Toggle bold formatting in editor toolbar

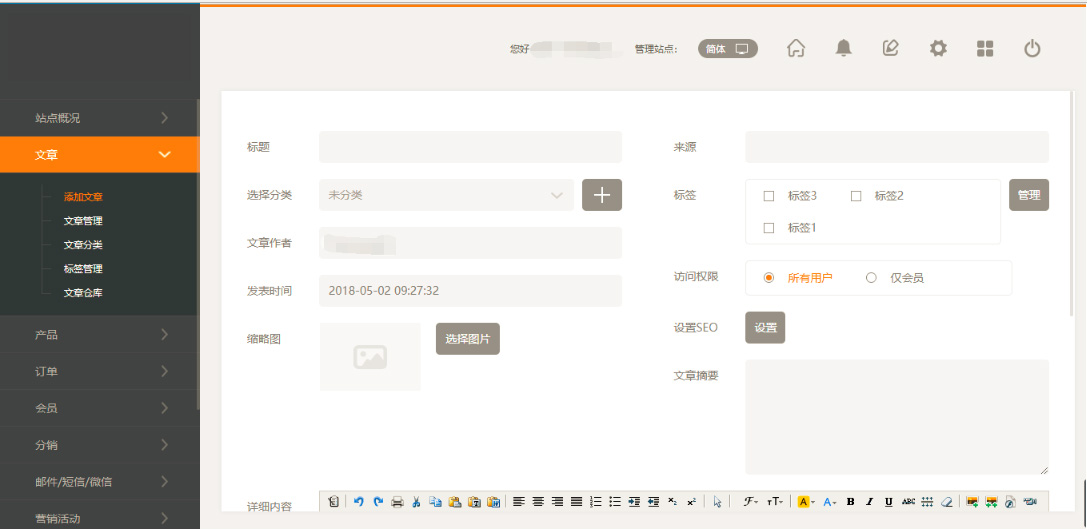tap(850, 502)
